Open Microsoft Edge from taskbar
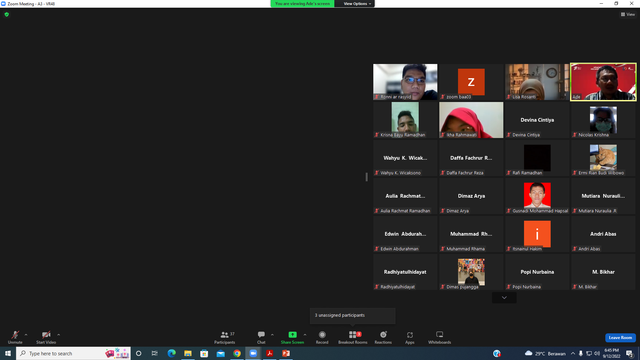The image size is (640, 360). tap(171, 353)
